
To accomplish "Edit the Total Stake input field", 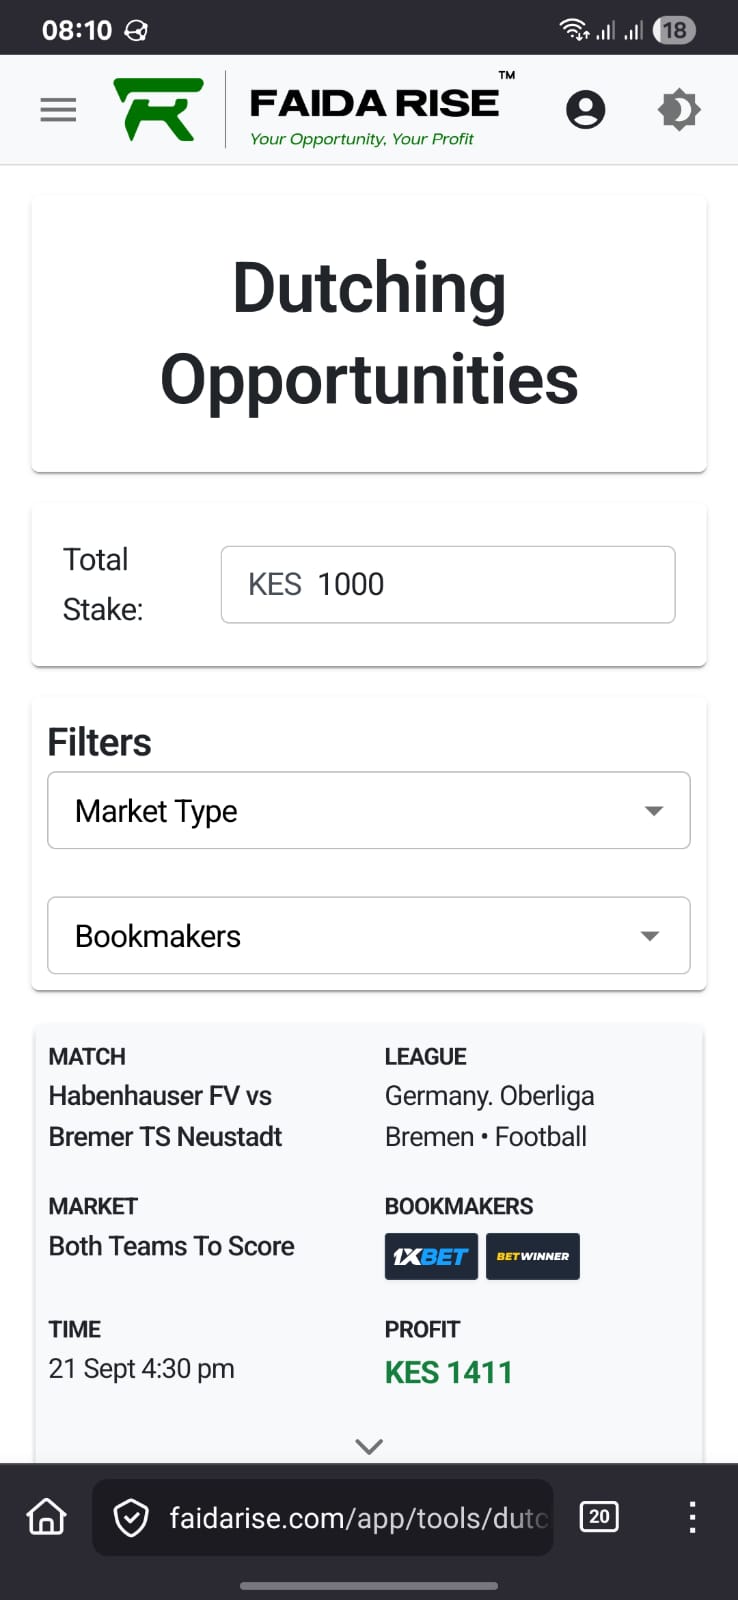I will (448, 584).
